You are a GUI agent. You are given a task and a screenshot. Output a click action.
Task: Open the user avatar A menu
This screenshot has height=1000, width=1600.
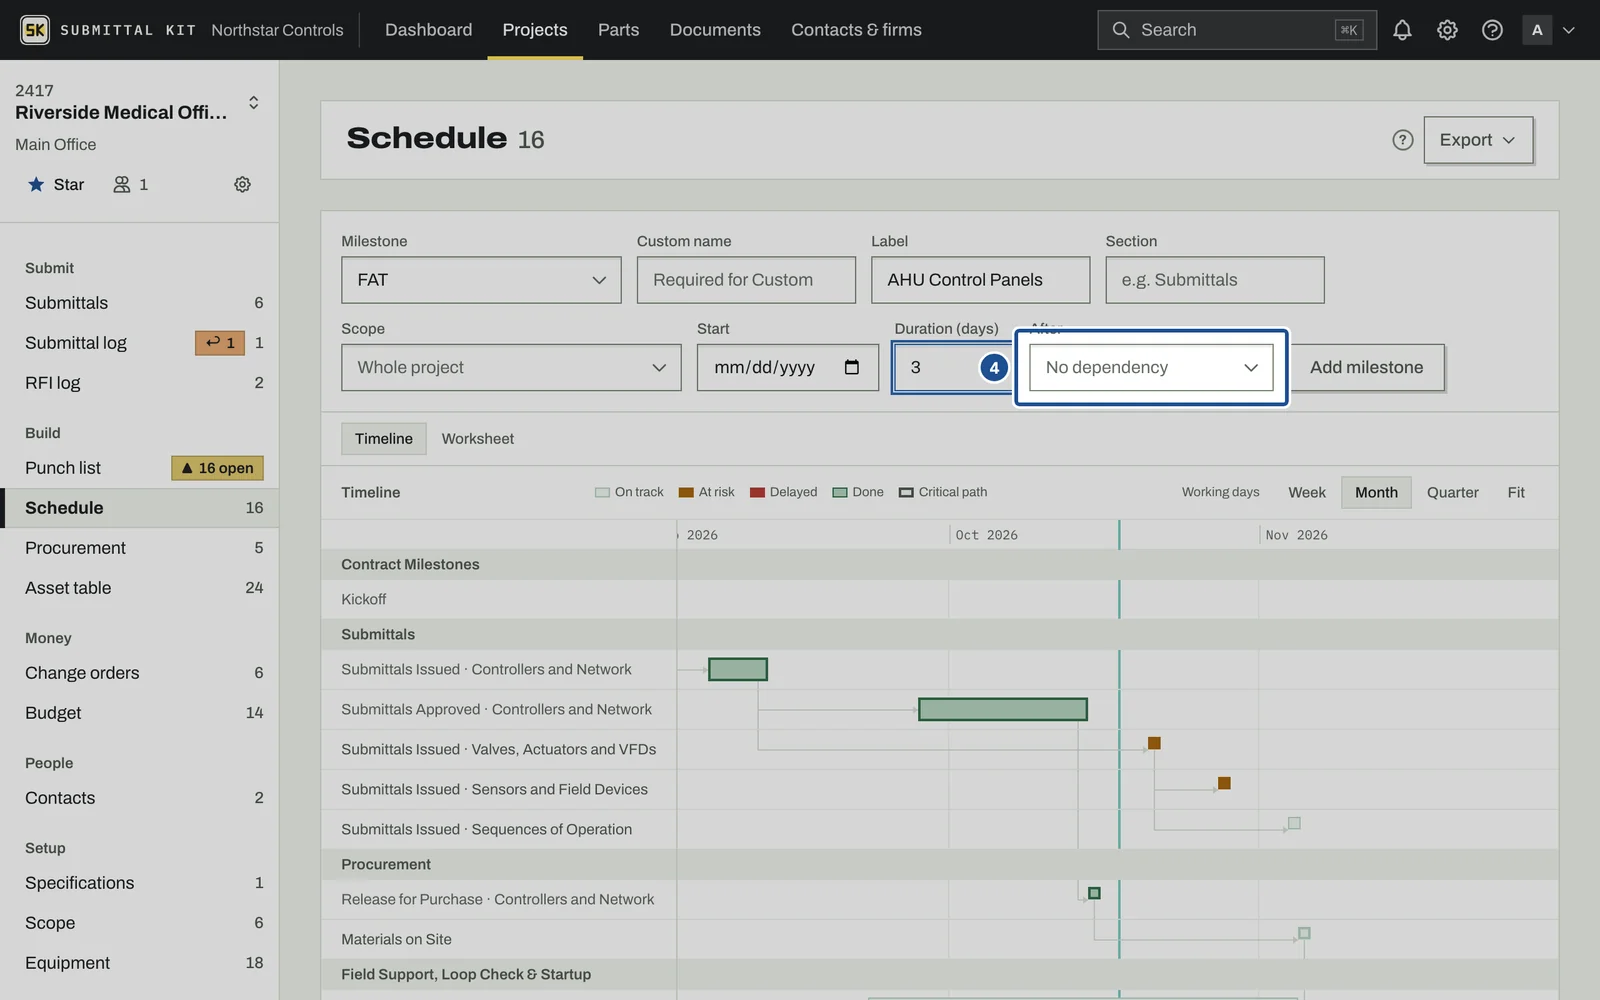point(1537,30)
